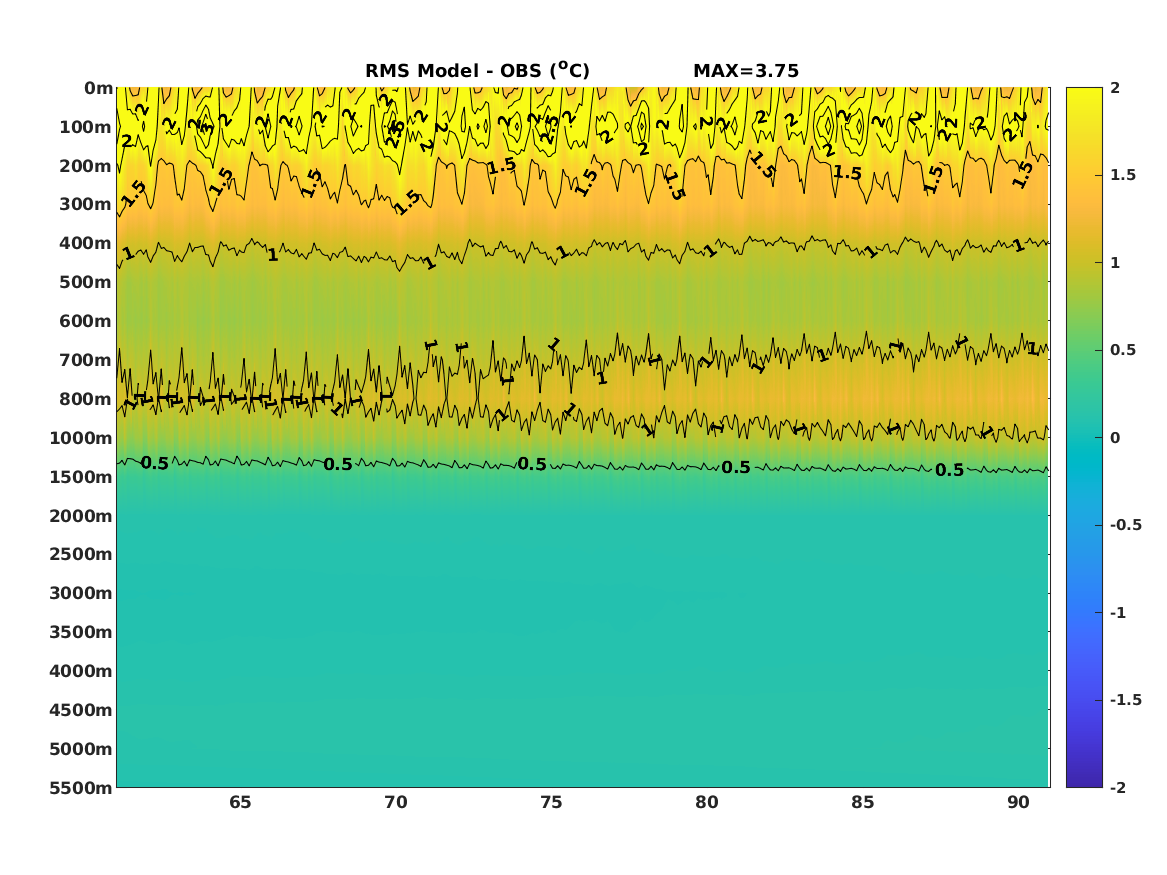
Task: Select the '2000m' depth tick label
Action: click(x=81, y=516)
